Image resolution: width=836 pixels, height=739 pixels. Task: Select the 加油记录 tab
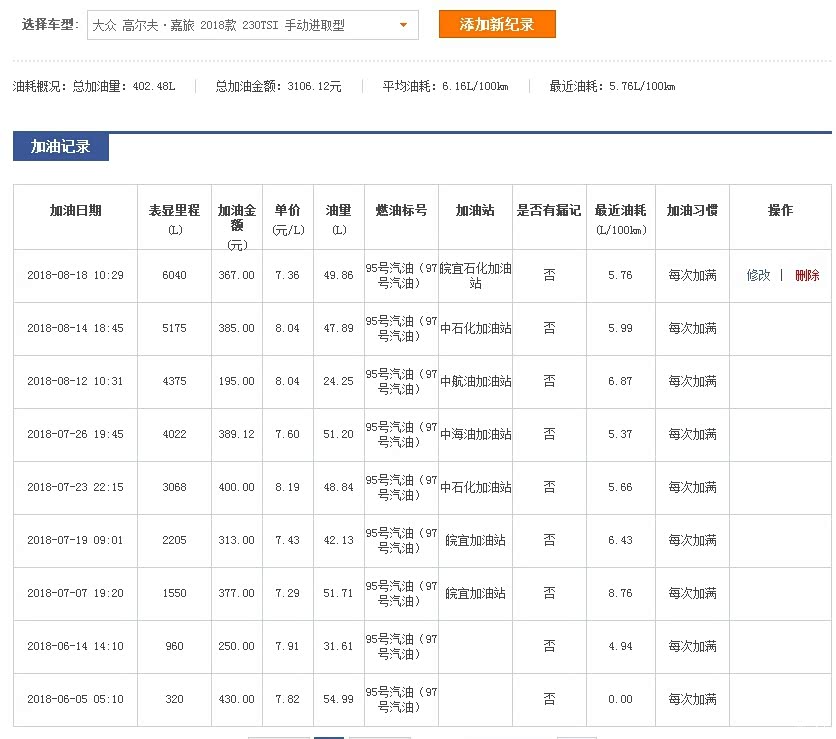(x=61, y=147)
